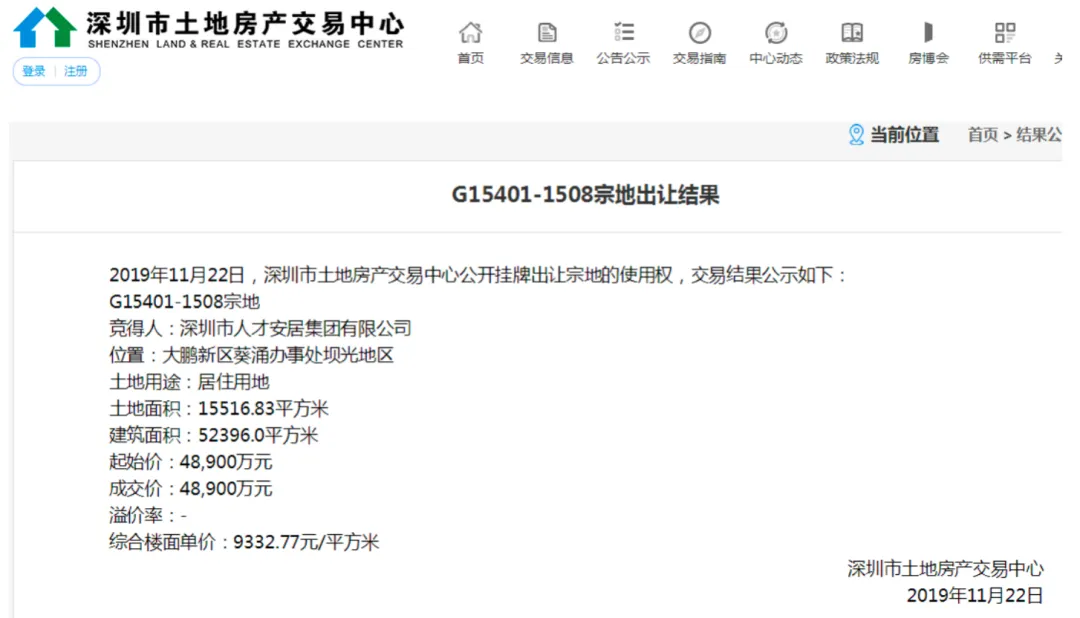Click the 登录 login link
Viewport: 1080px width, 618px height.
(x=34, y=71)
